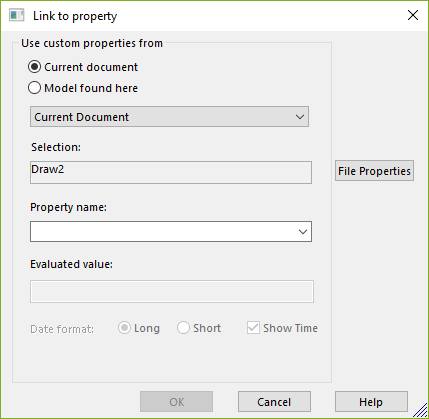This screenshot has width=429, height=419.
Task: Open the Current Document dropdown list
Action: tap(169, 117)
